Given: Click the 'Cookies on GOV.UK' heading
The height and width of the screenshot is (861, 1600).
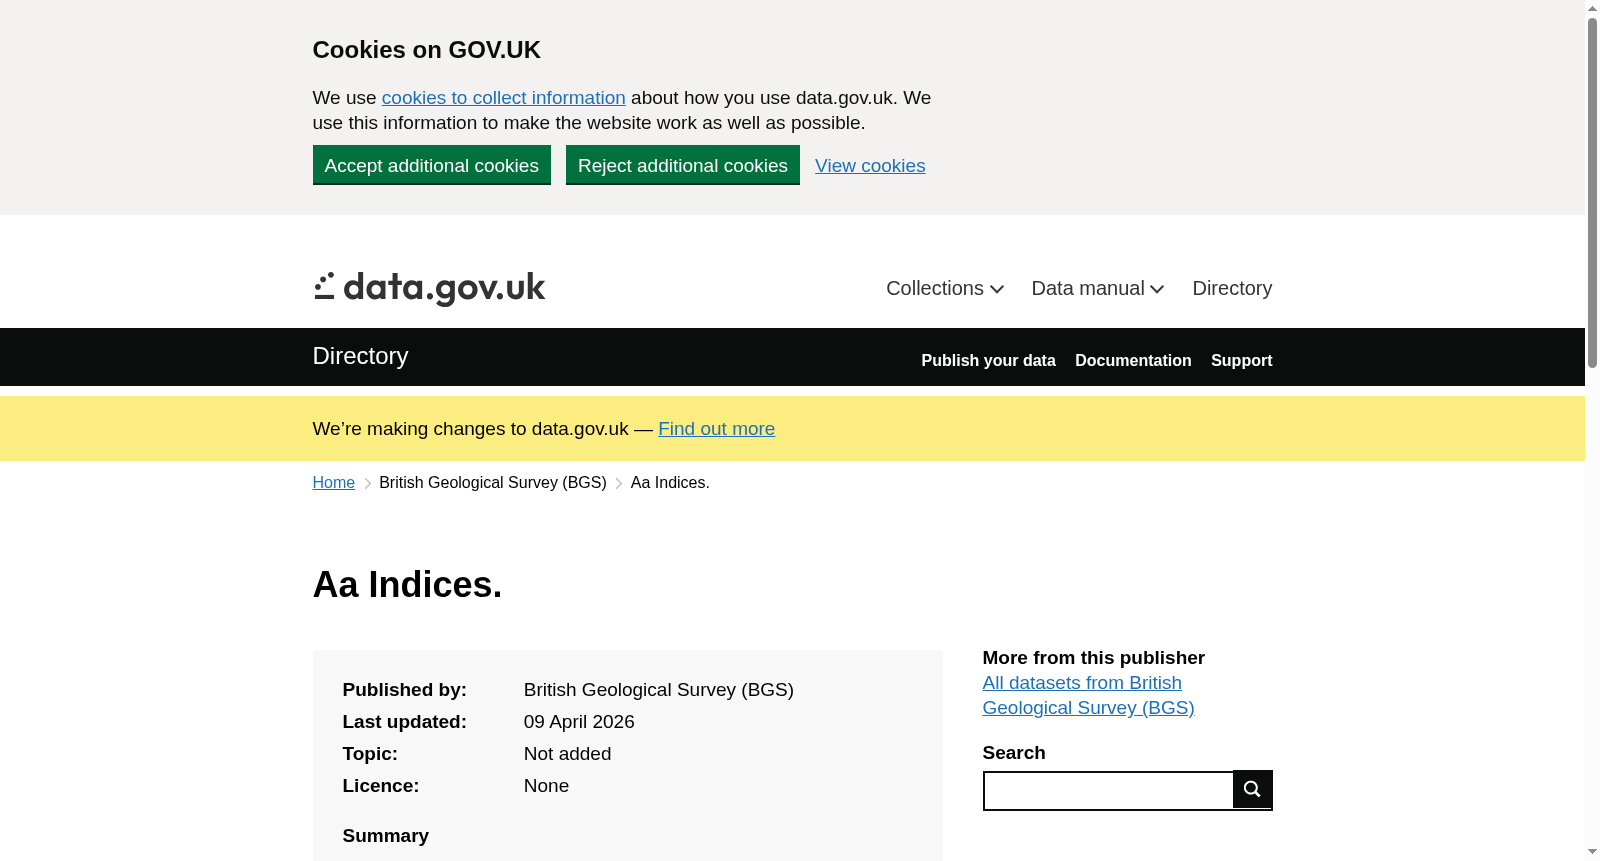Looking at the screenshot, I should 427,50.
